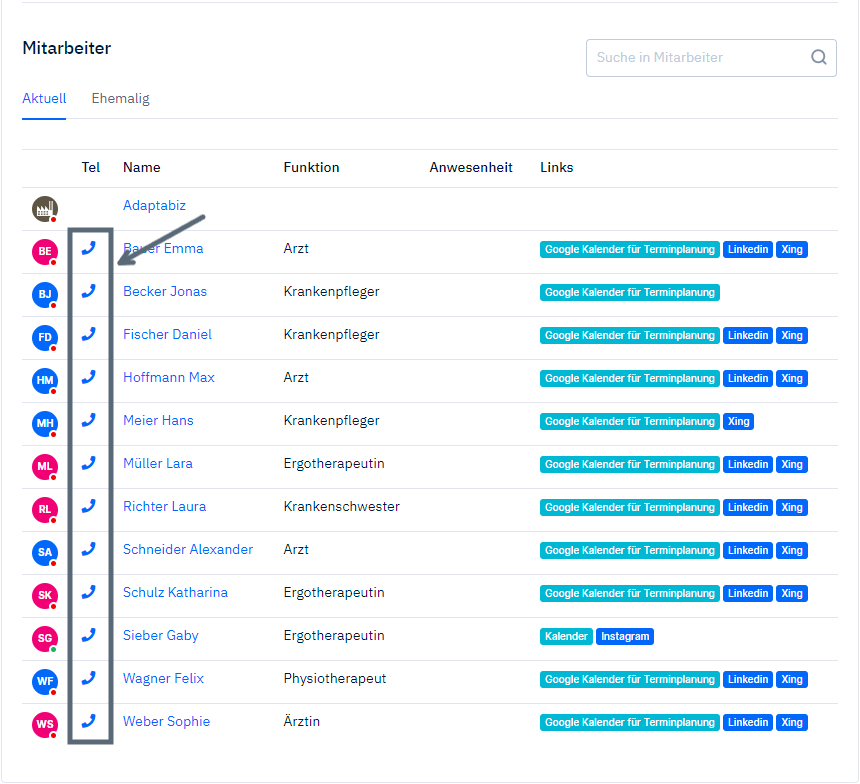The image size is (860, 784).
Task: Click the FD avatar for Fischer Daniel
Action: (45, 337)
